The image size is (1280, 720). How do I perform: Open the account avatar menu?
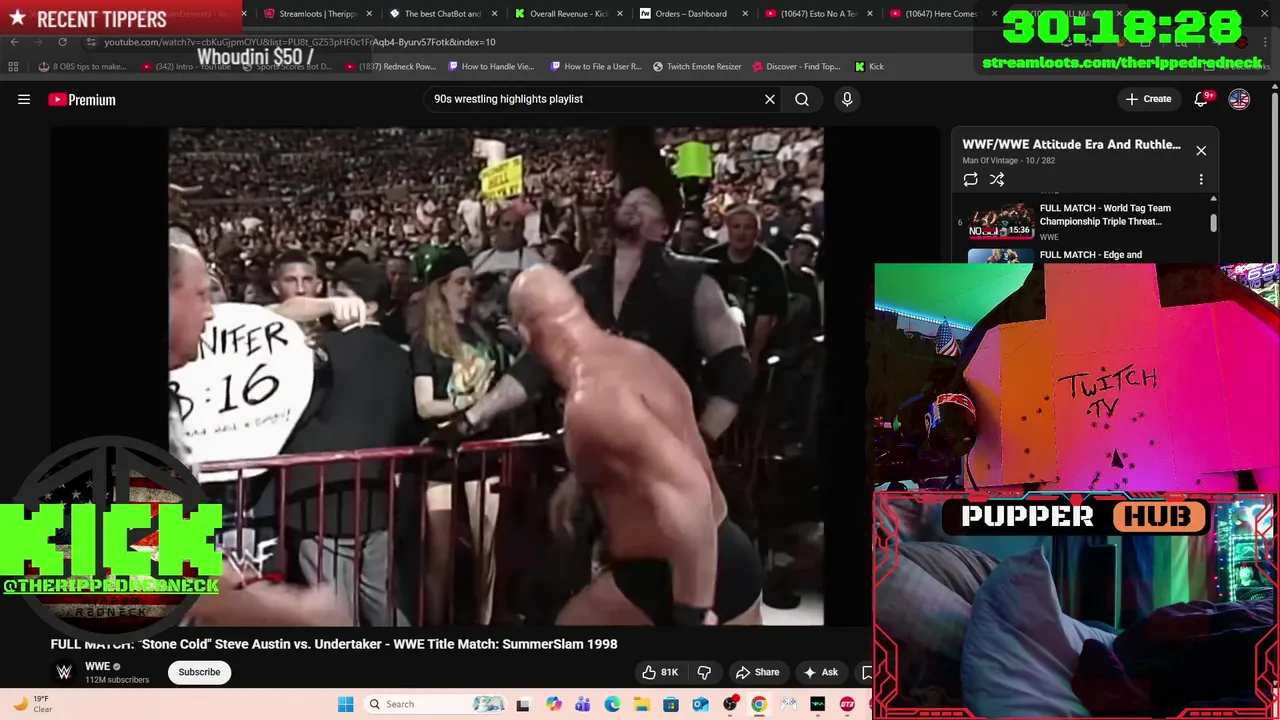(x=1239, y=99)
